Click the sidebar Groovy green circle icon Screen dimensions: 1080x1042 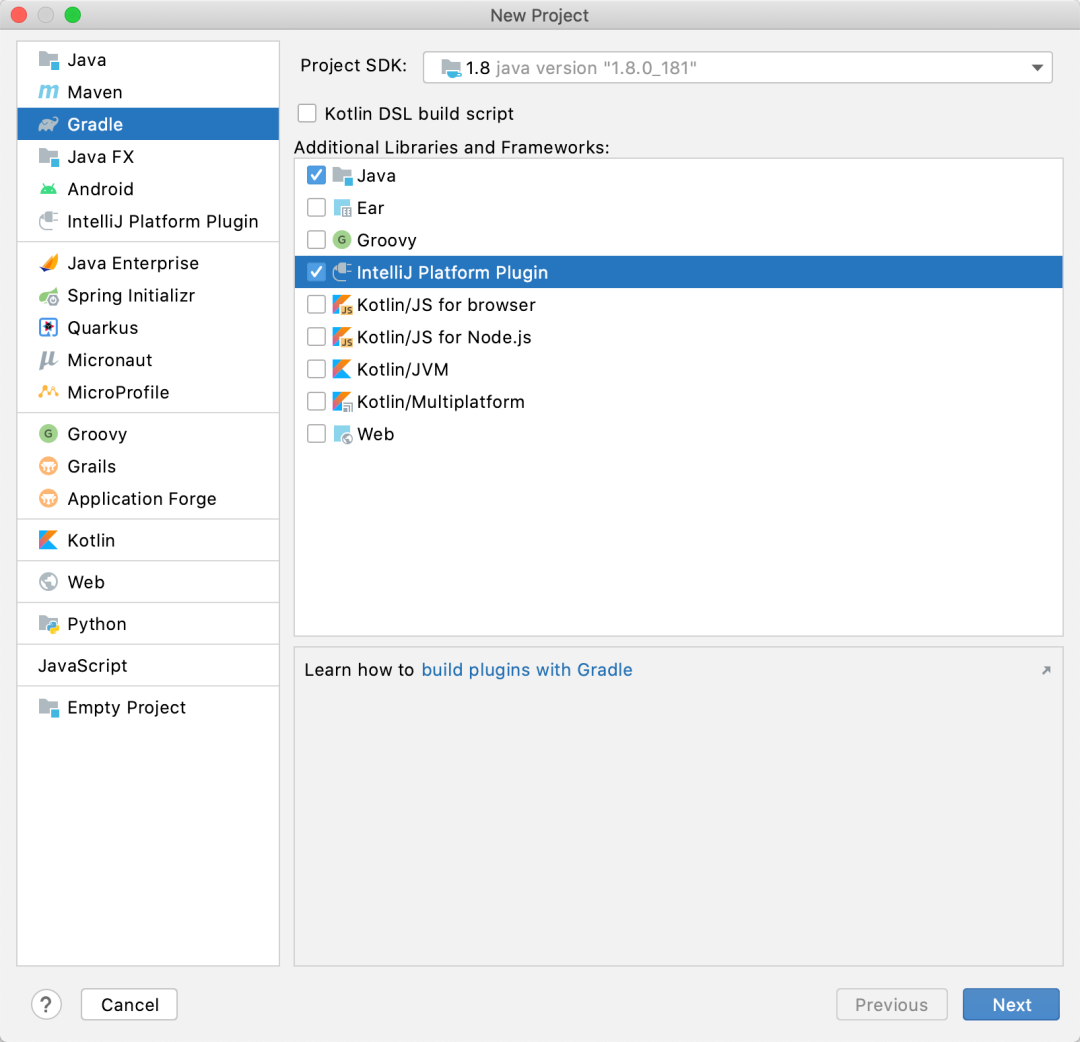[x=48, y=434]
